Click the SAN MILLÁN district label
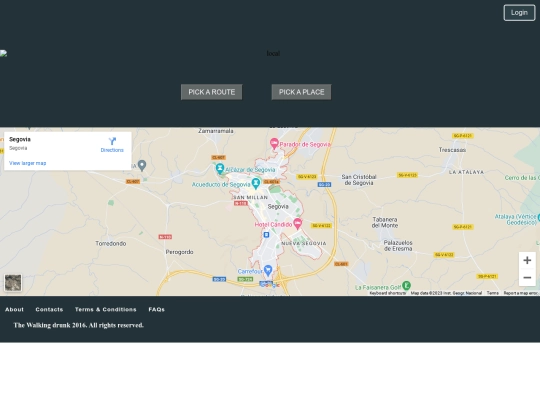This screenshot has height=405, width=540. 250,197
